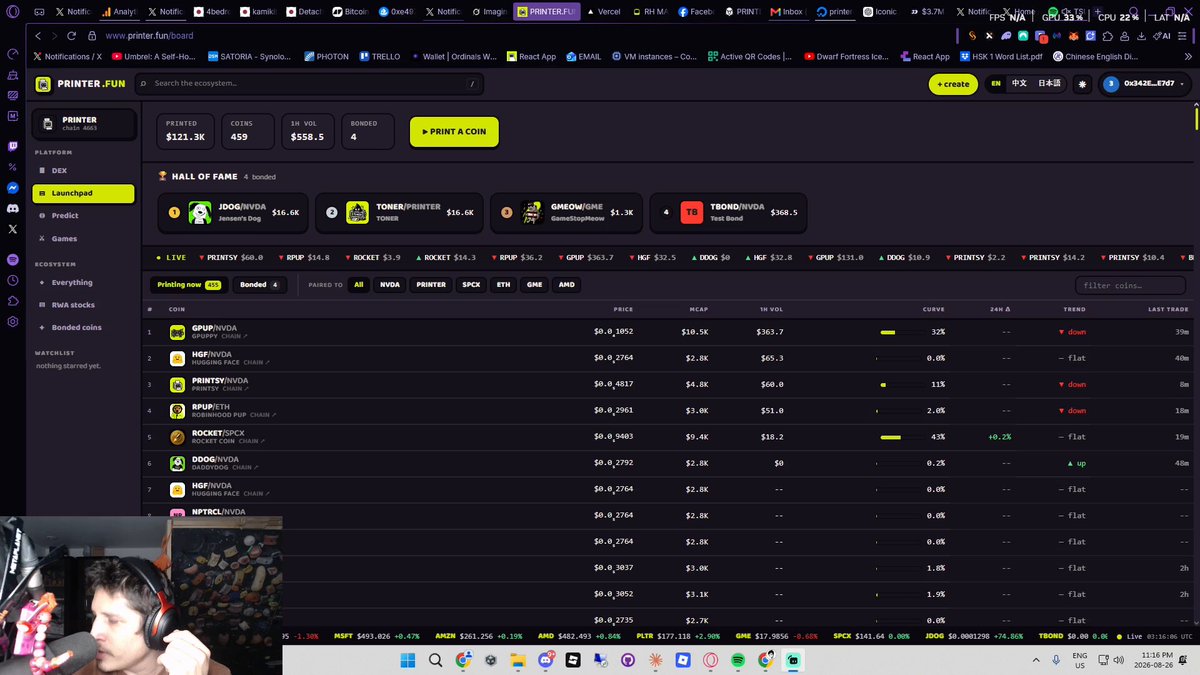Open the 0x342E wallet account dropdown

point(1145,84)
